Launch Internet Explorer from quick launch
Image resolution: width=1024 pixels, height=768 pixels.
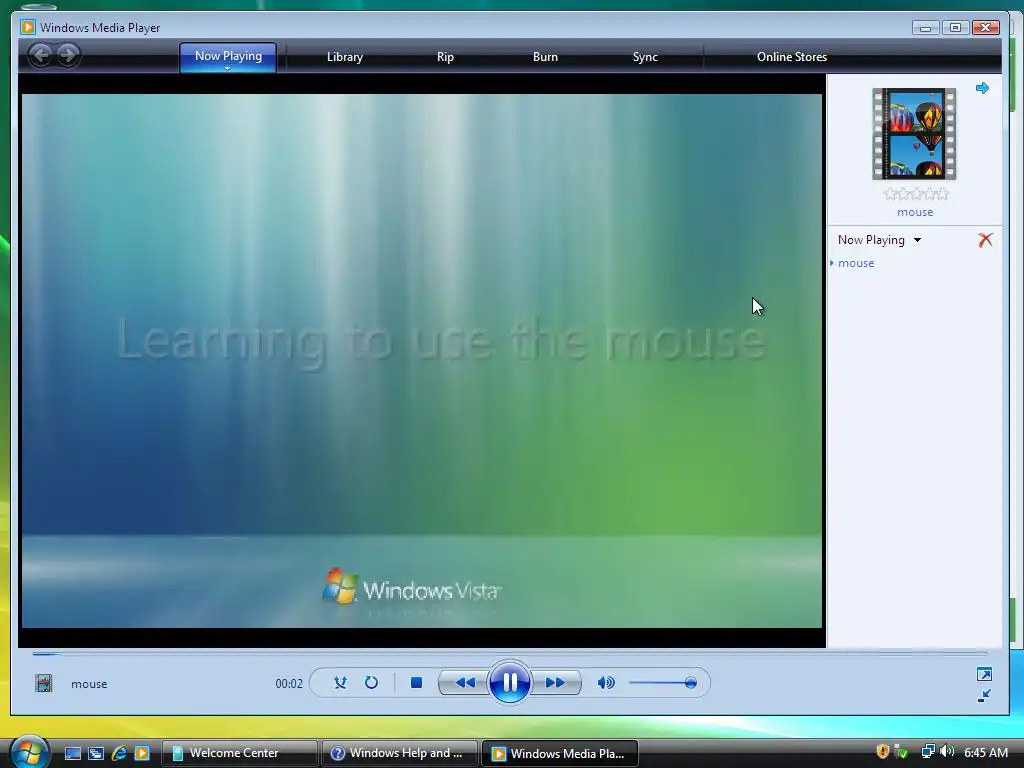click(x=119, y=753)
